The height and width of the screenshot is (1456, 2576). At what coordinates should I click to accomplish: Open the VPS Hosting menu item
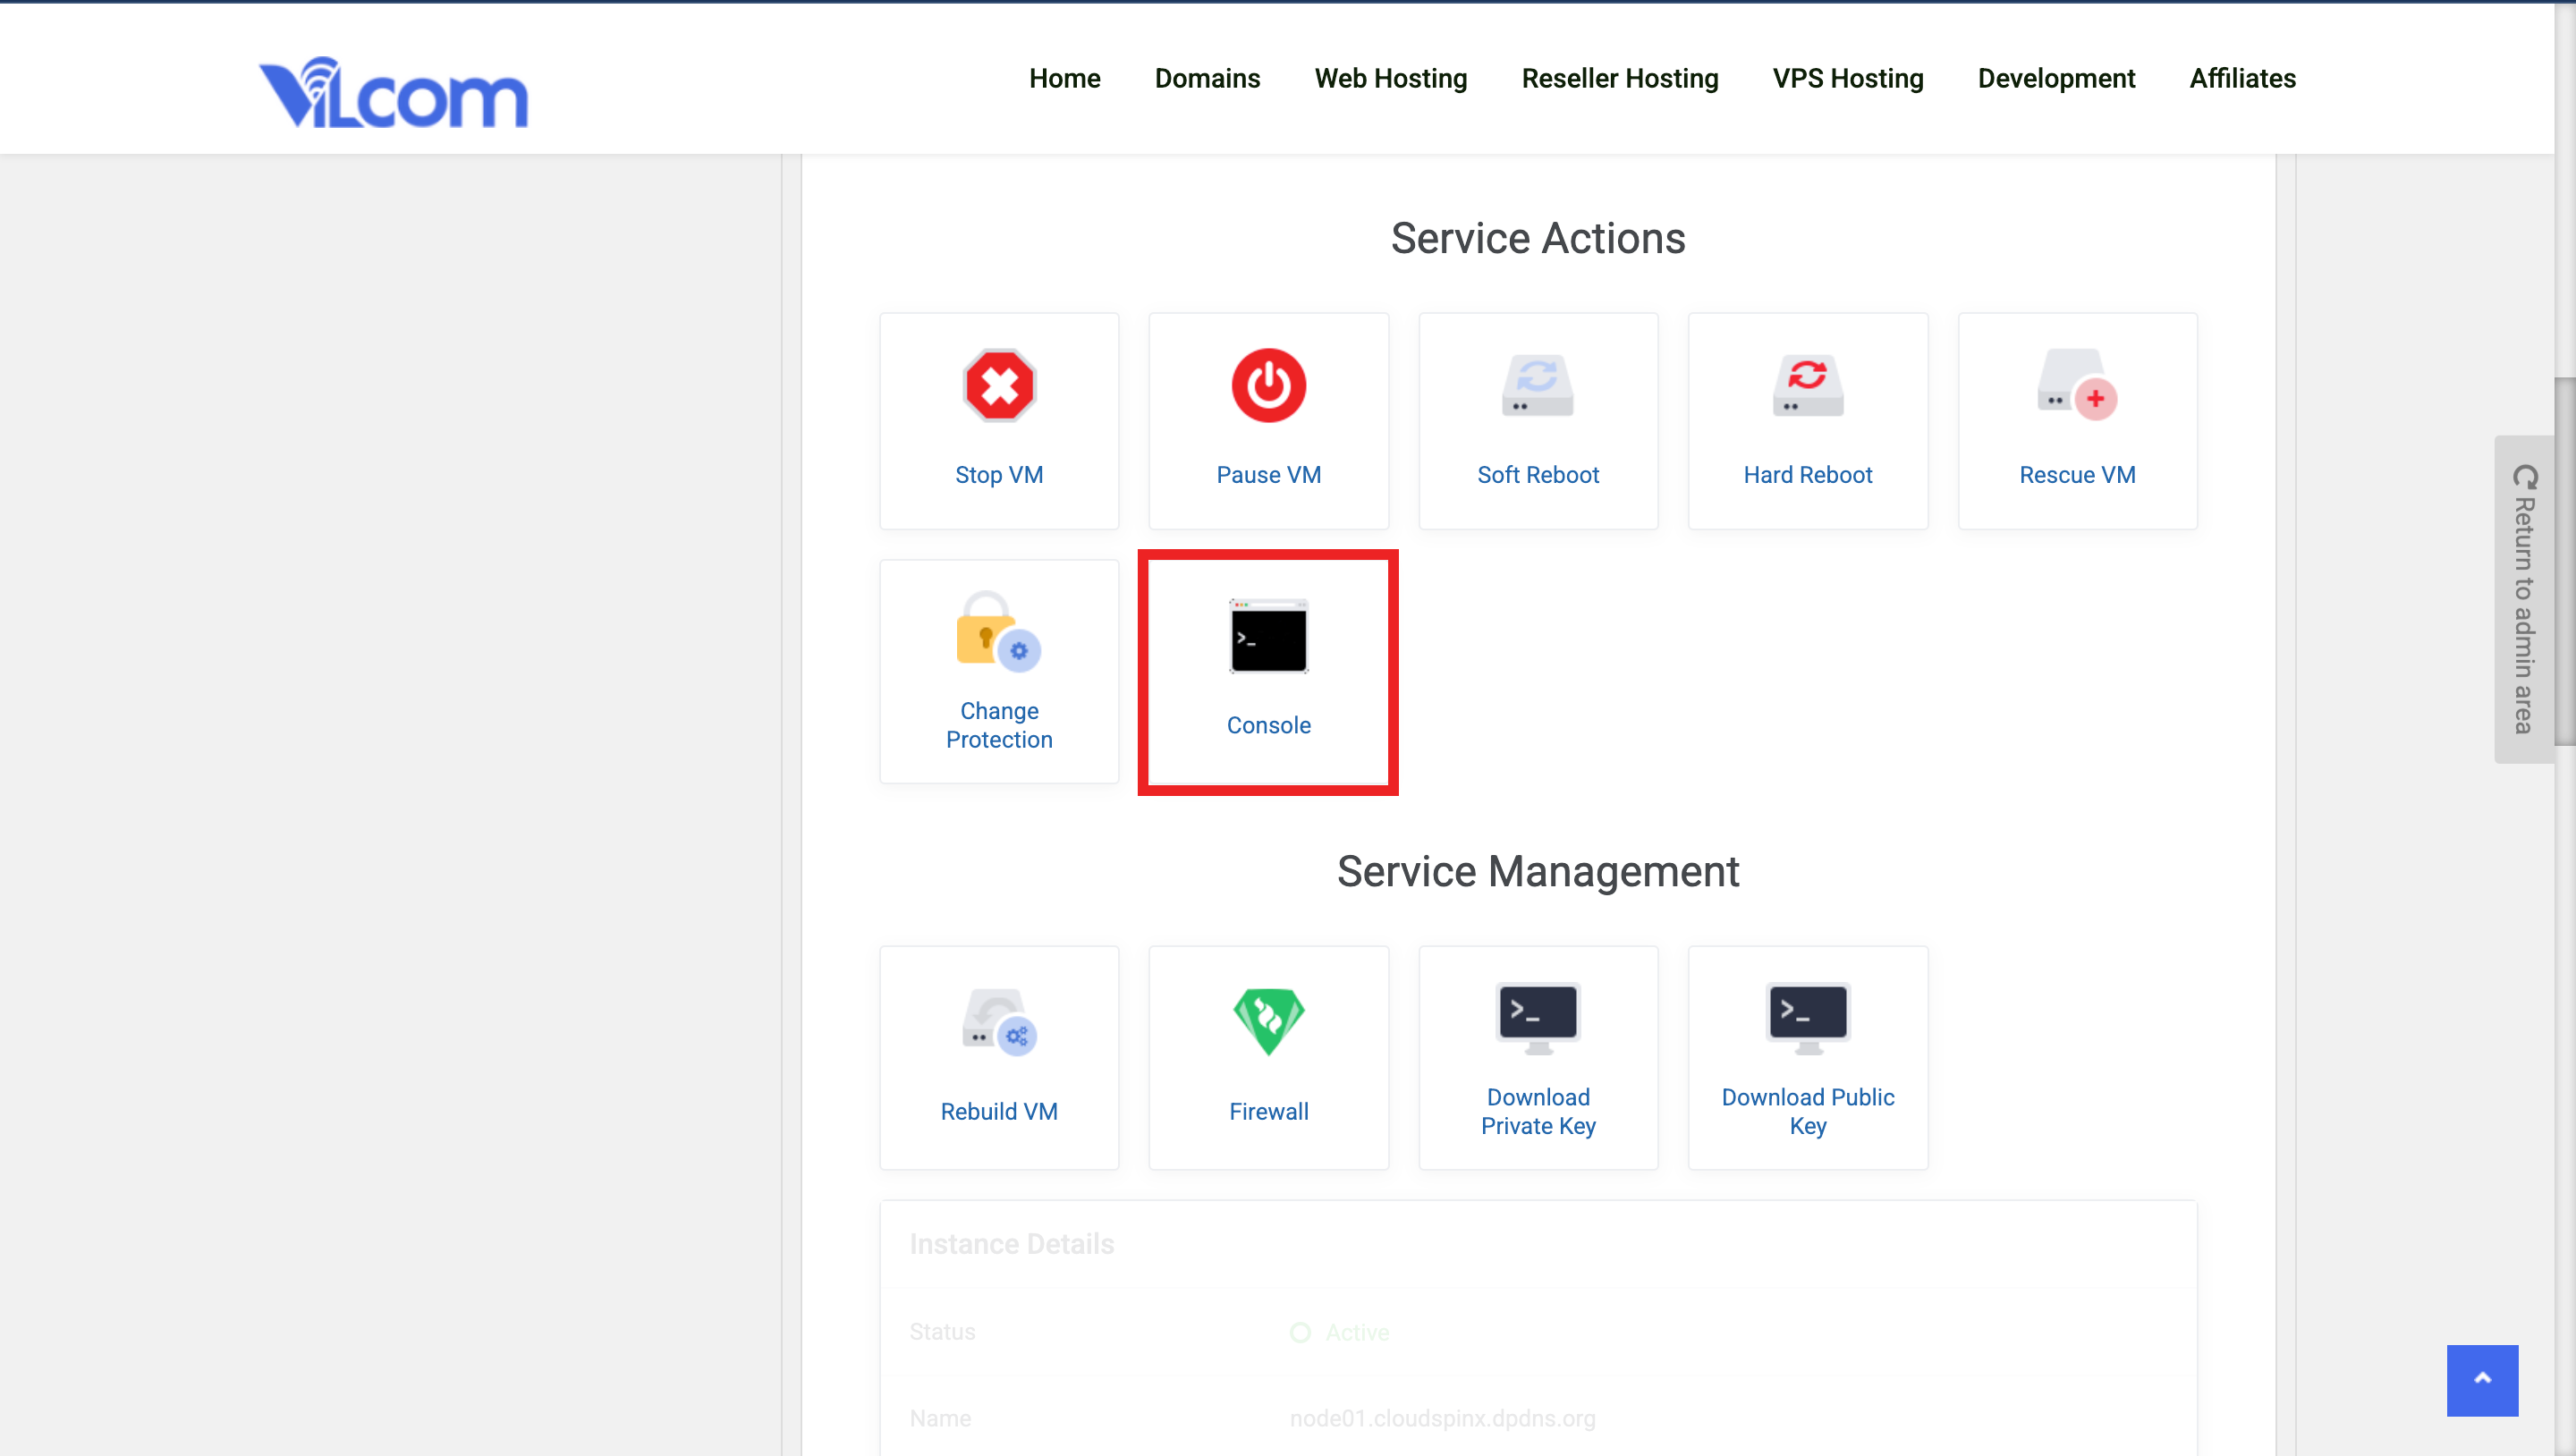[1847, 78]
